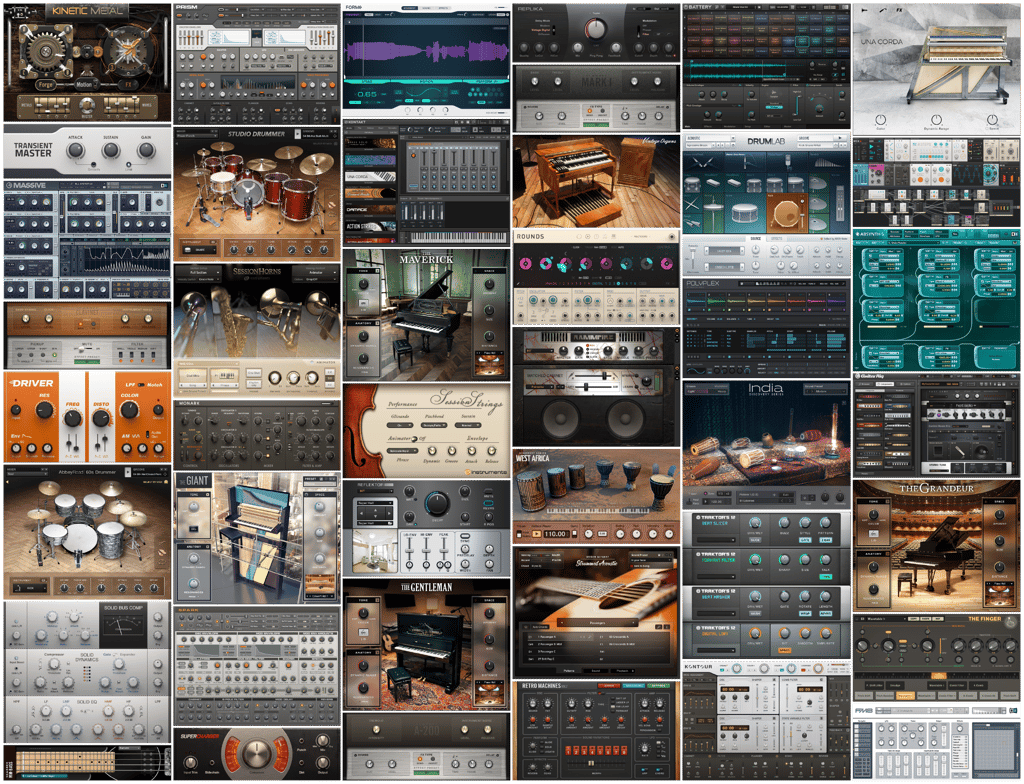Click the Studio Drummer groove play button
This screenshot has height=784, width=1024.
[297, 133]
